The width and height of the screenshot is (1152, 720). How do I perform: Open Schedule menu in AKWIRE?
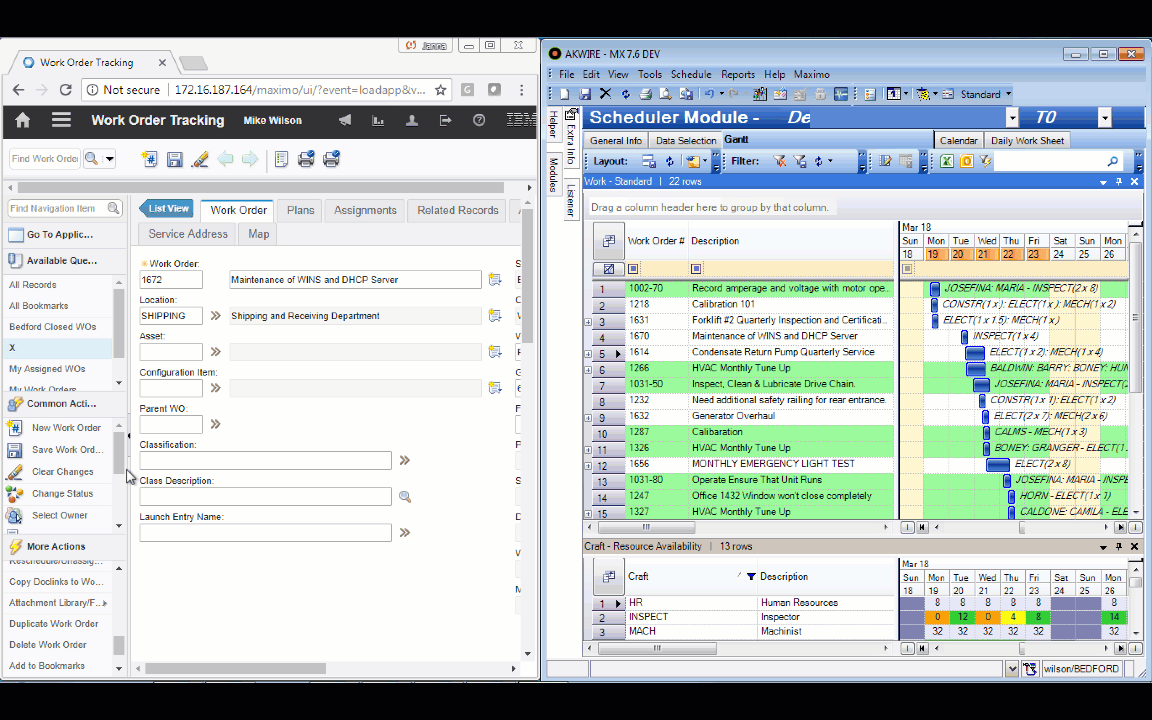point(691,74)
